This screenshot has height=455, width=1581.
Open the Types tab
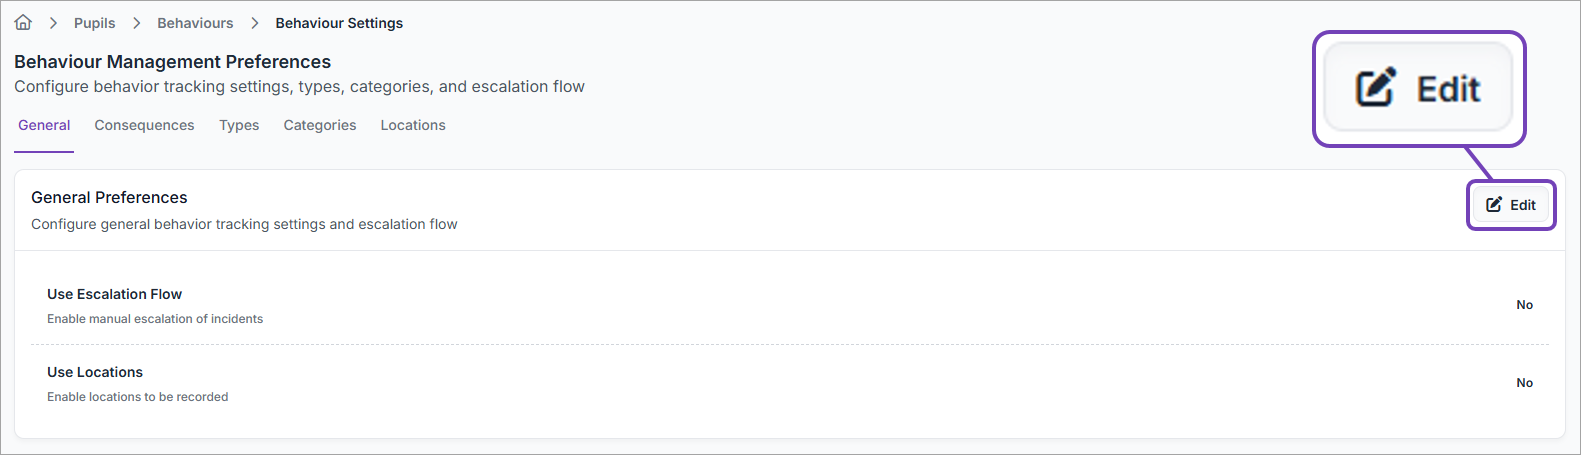click(x=239, y=126)
